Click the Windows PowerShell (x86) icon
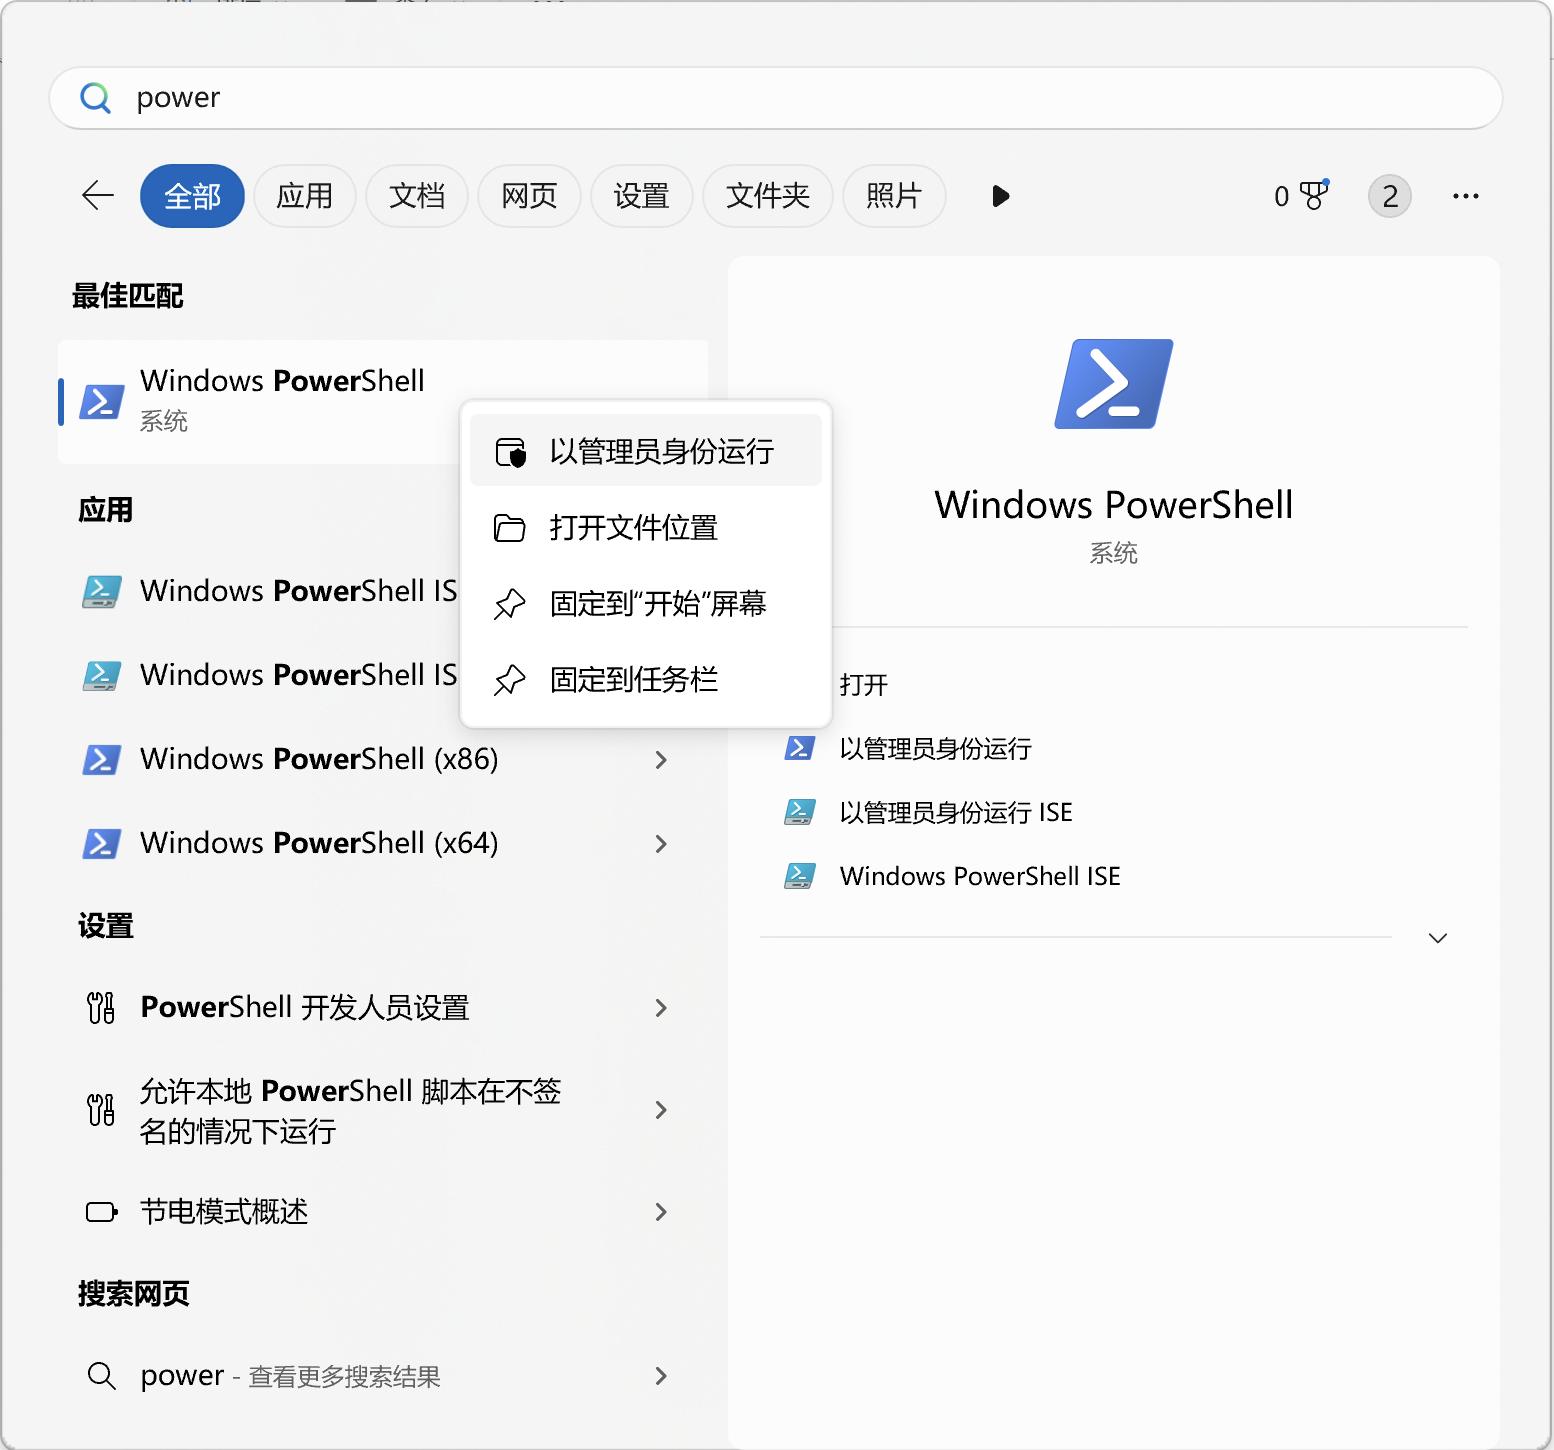The height and width of the screenshot is (1450, 1554). tap(102, 760)
